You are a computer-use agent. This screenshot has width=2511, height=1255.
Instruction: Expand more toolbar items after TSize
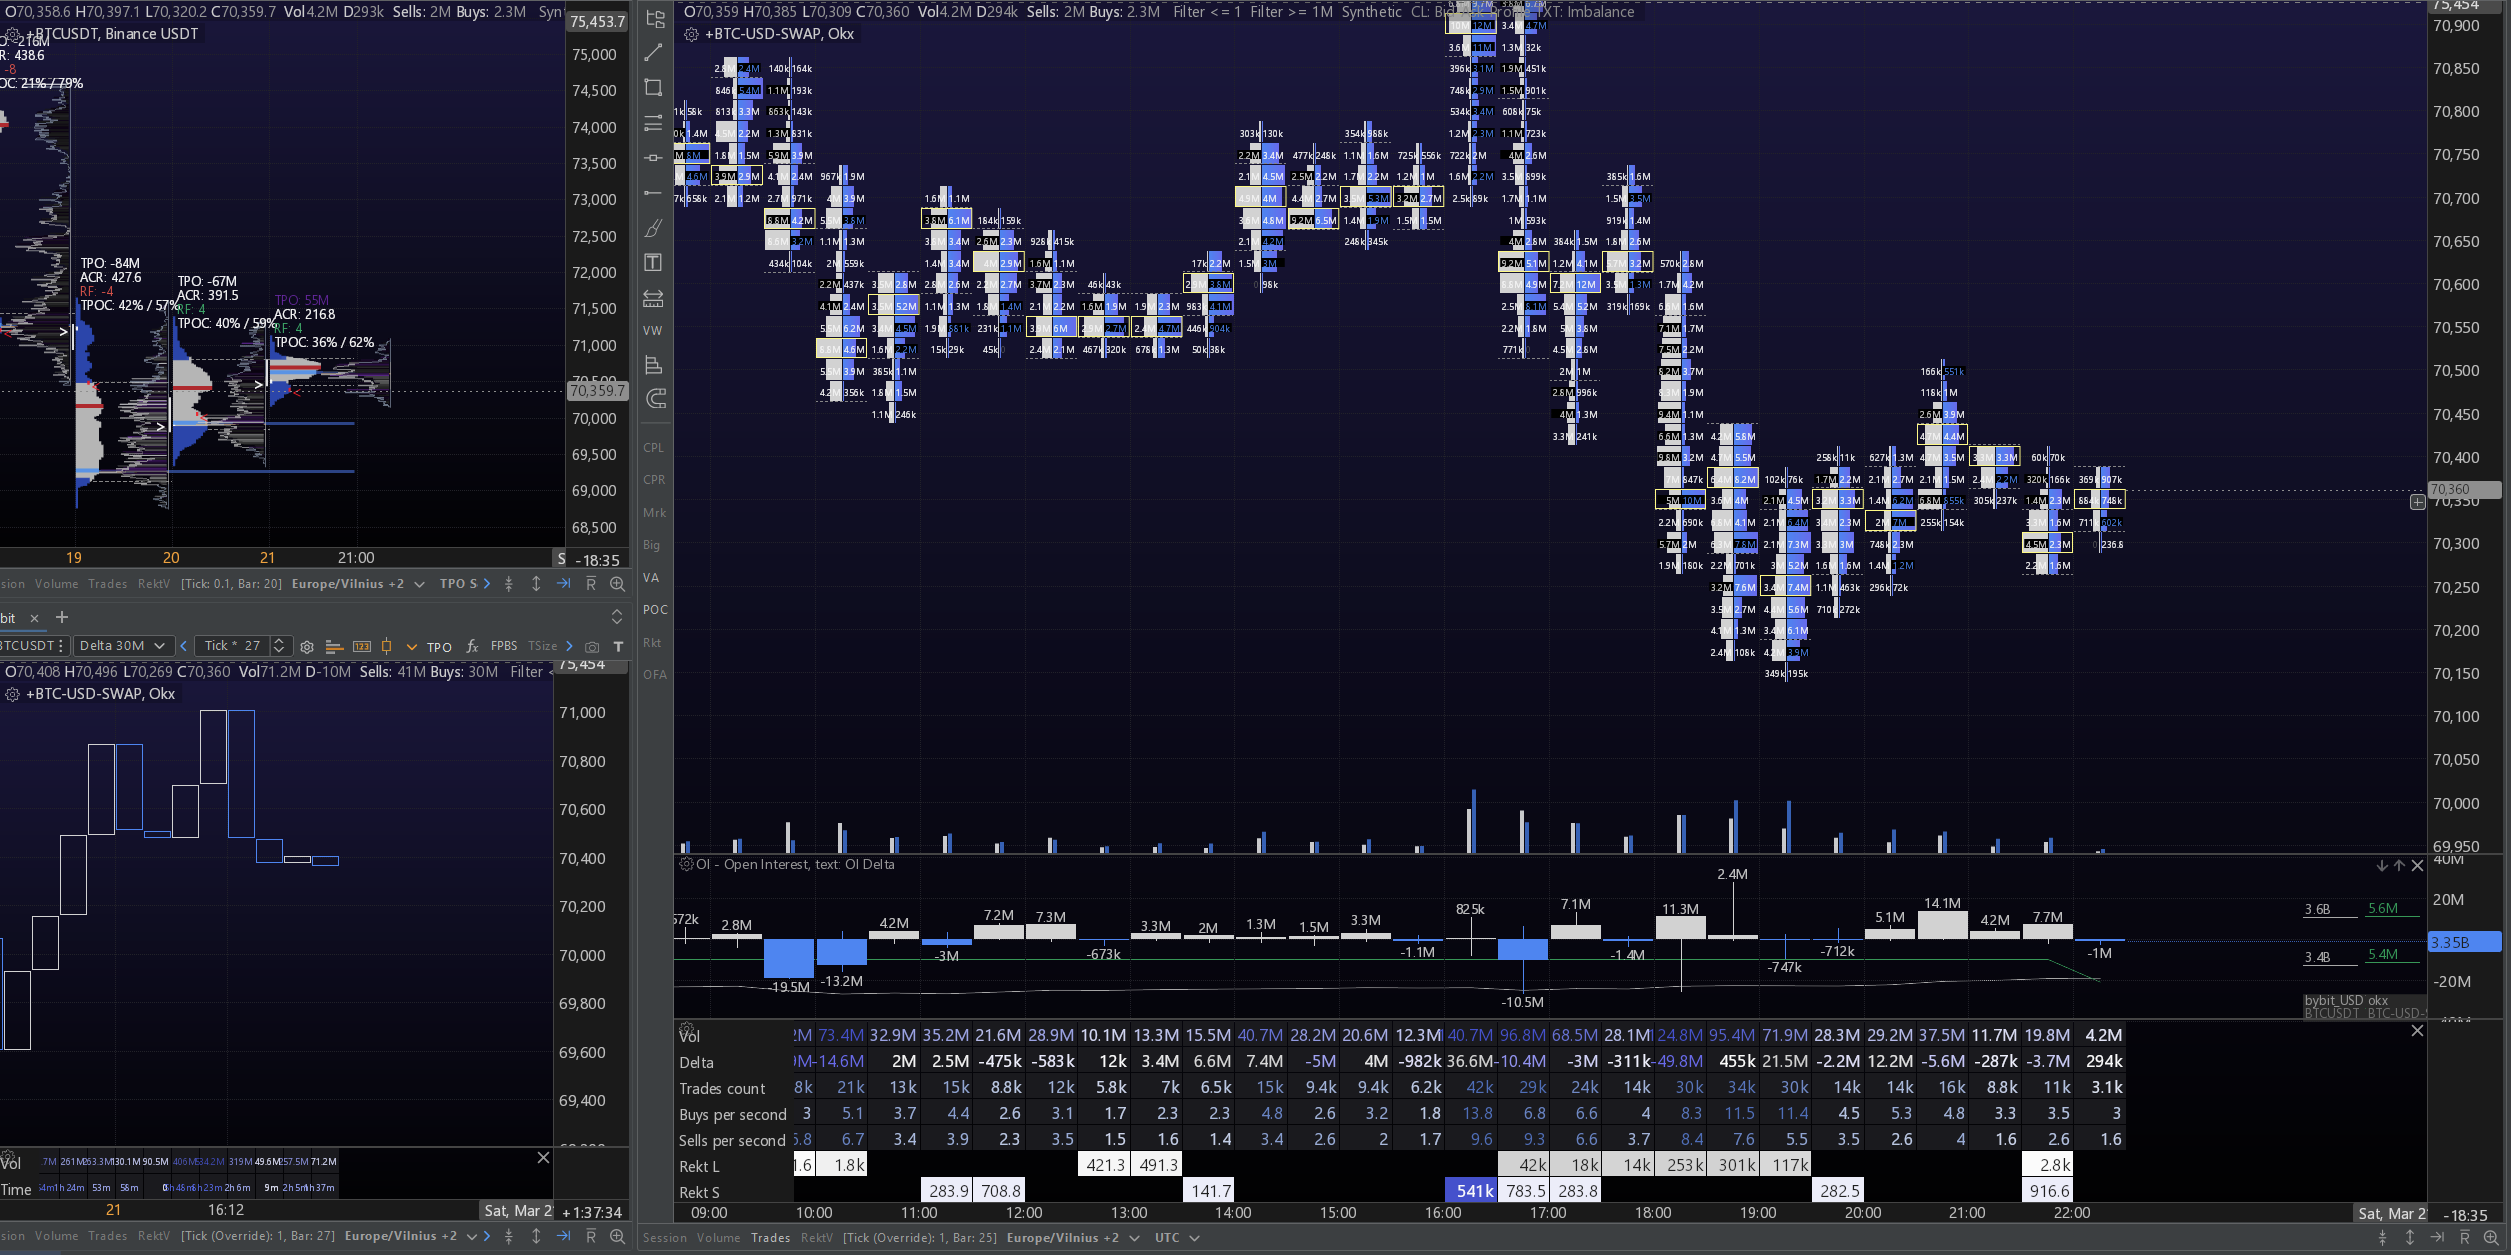tap(569, 646)
